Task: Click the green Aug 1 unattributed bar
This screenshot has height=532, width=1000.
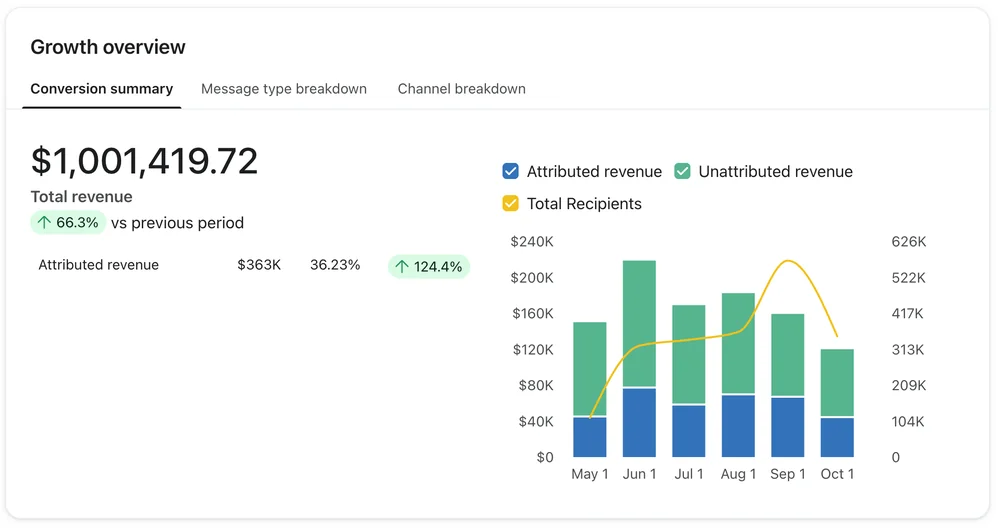Action: pos(738,343)
